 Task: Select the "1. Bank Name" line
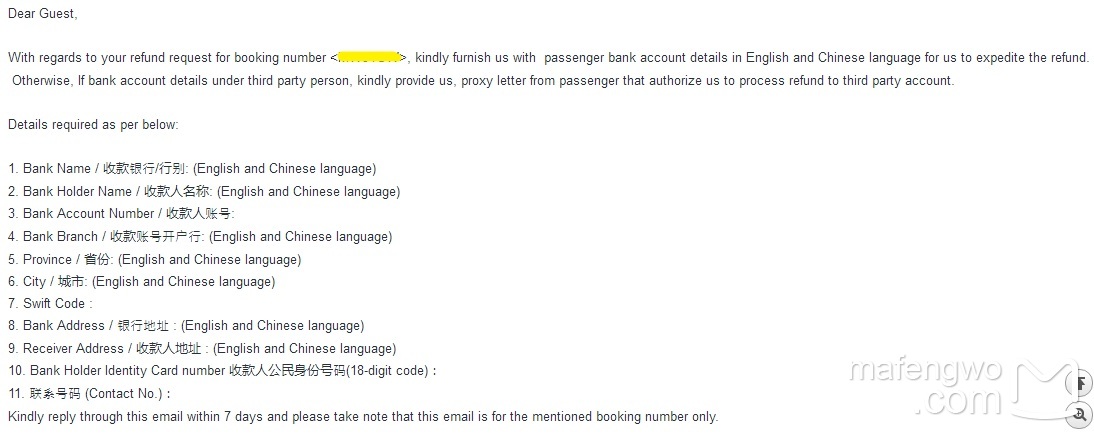pos(192,169)
